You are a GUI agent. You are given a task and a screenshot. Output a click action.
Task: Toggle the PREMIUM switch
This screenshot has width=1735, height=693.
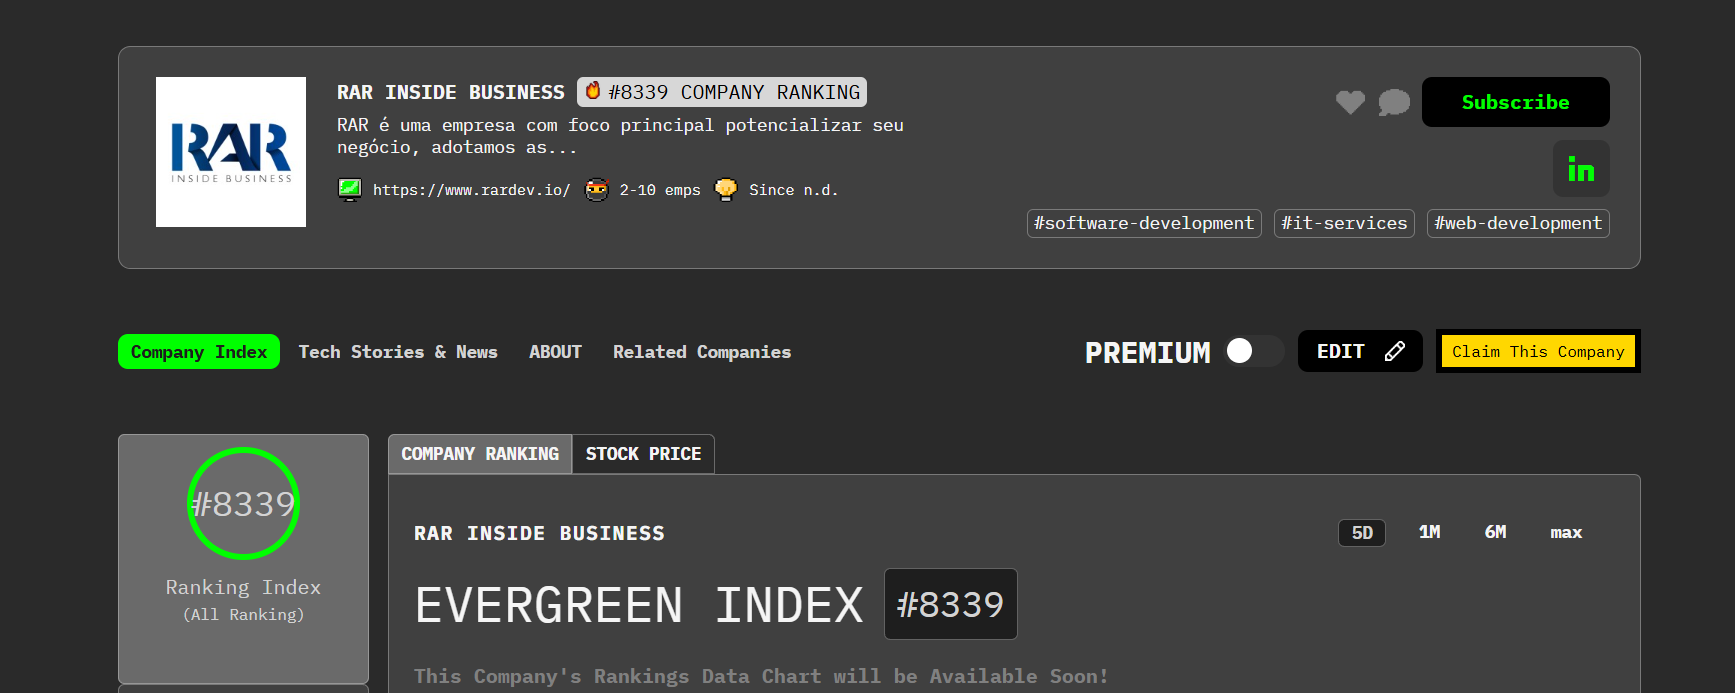click(1254, 351)
